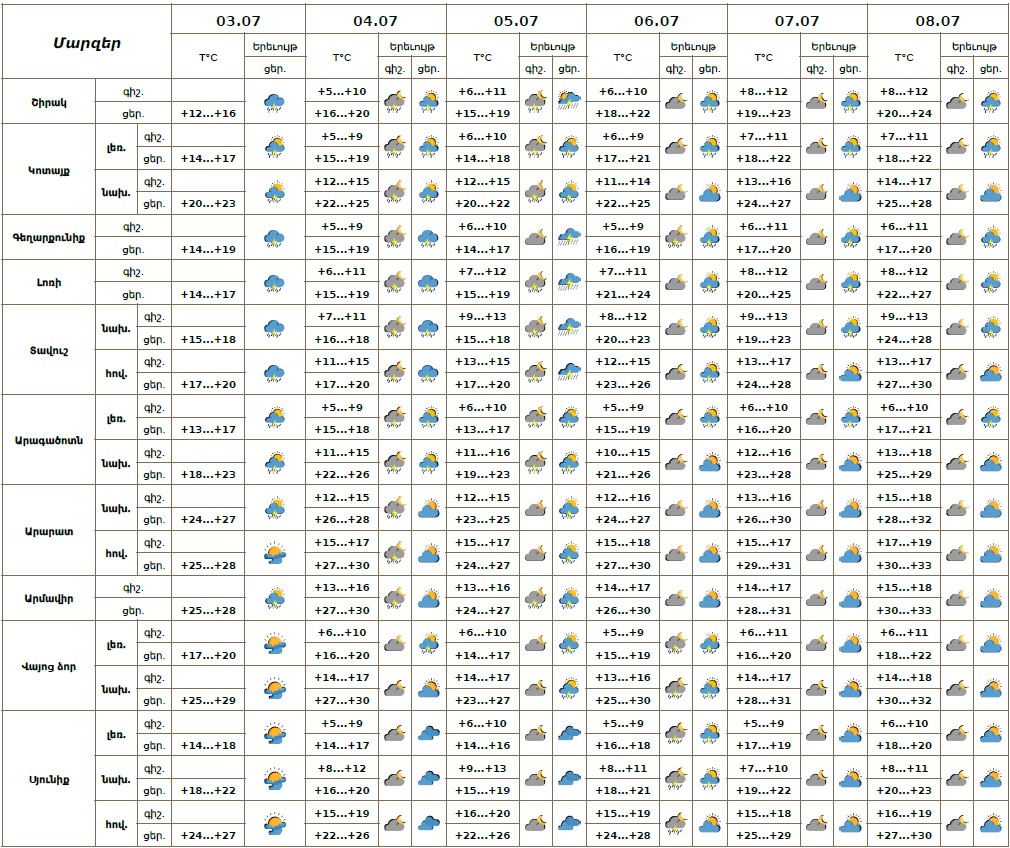Click the Լոռի region name
This screenshot has height=848, width=1010.
[x=49, y=283]
